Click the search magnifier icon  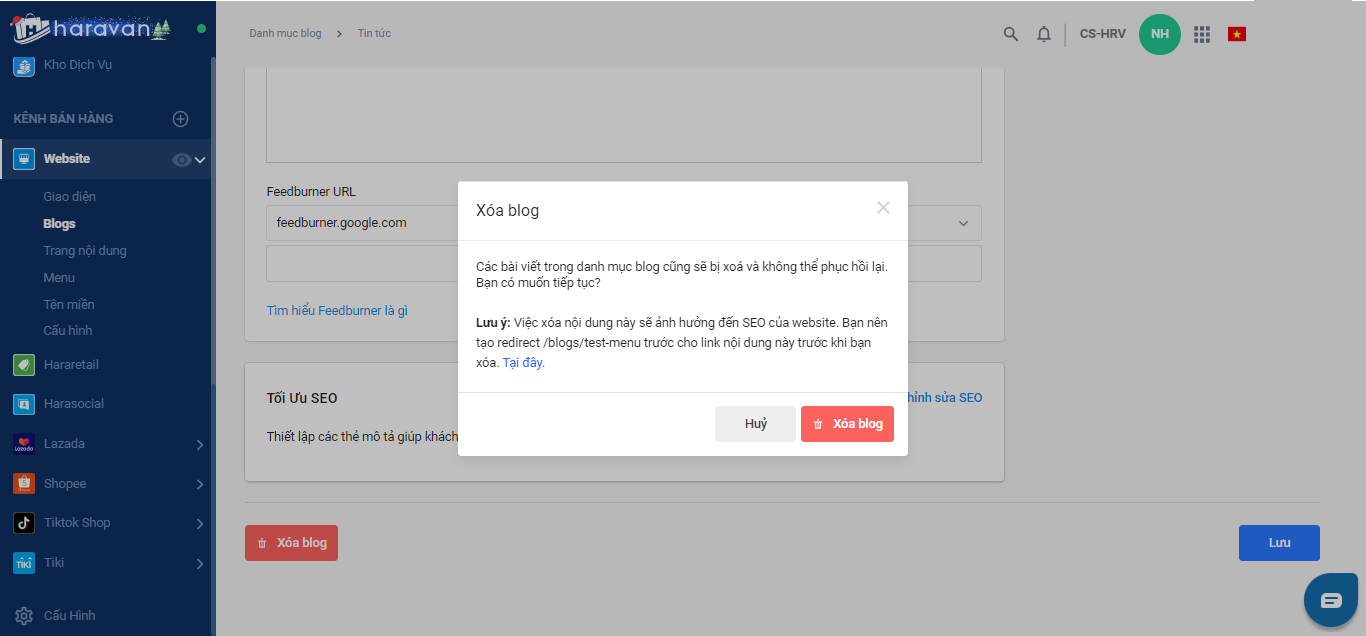point(1011,34)
